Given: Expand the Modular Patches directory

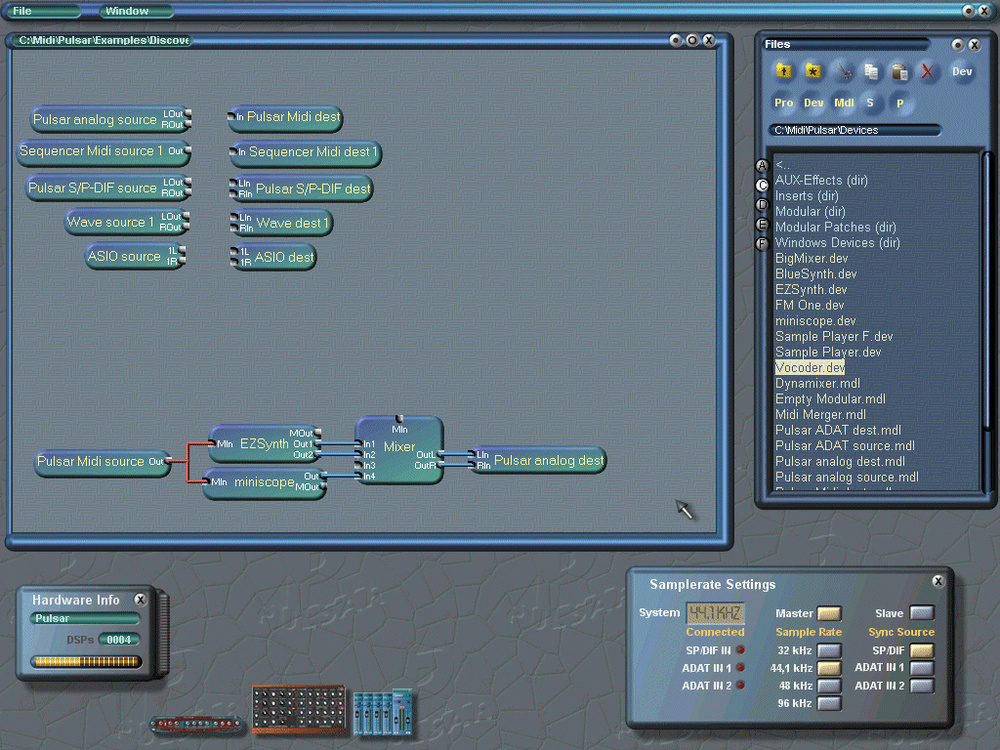Looking at the screenshot, I should pos(835,227).
